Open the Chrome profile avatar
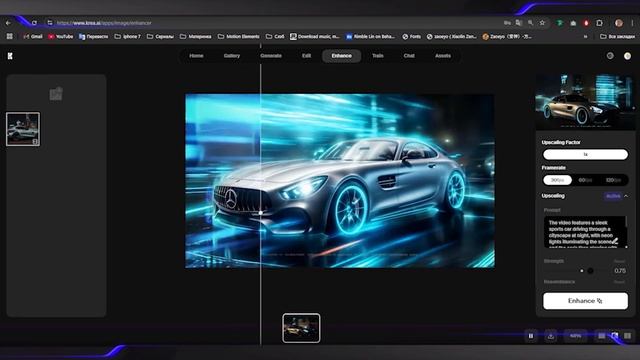The image size is (640, 360). point(619,23)
